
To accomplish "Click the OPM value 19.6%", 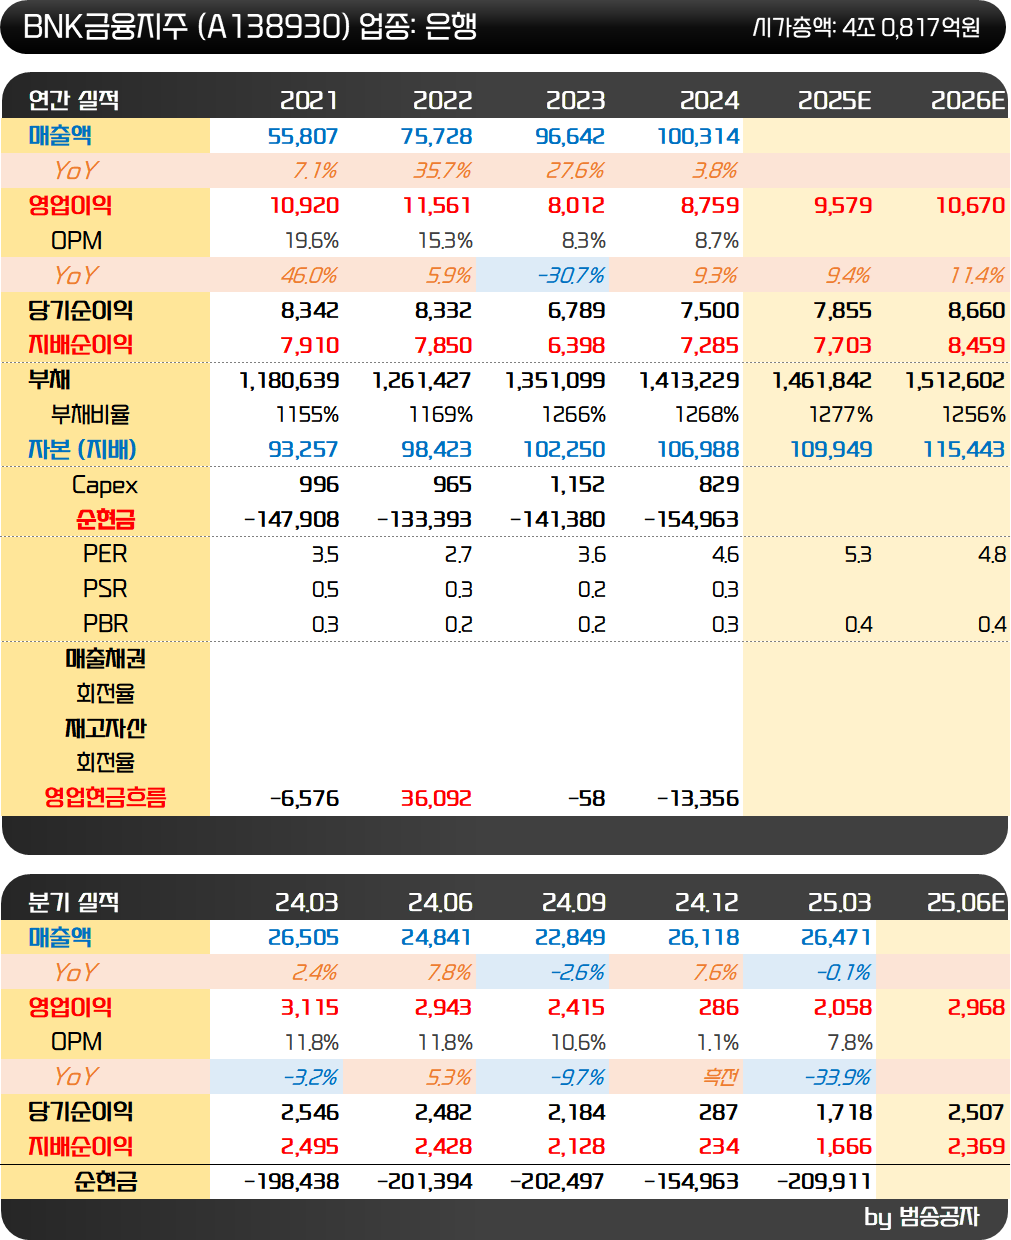I will 312,241.
